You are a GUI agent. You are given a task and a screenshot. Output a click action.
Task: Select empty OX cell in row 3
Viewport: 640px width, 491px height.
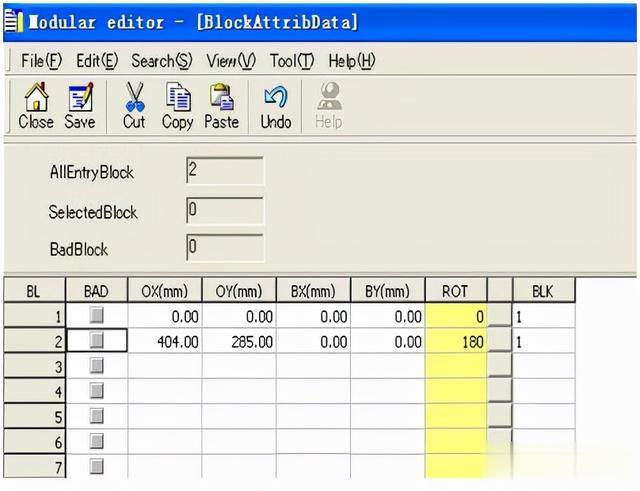coord(165,366)
